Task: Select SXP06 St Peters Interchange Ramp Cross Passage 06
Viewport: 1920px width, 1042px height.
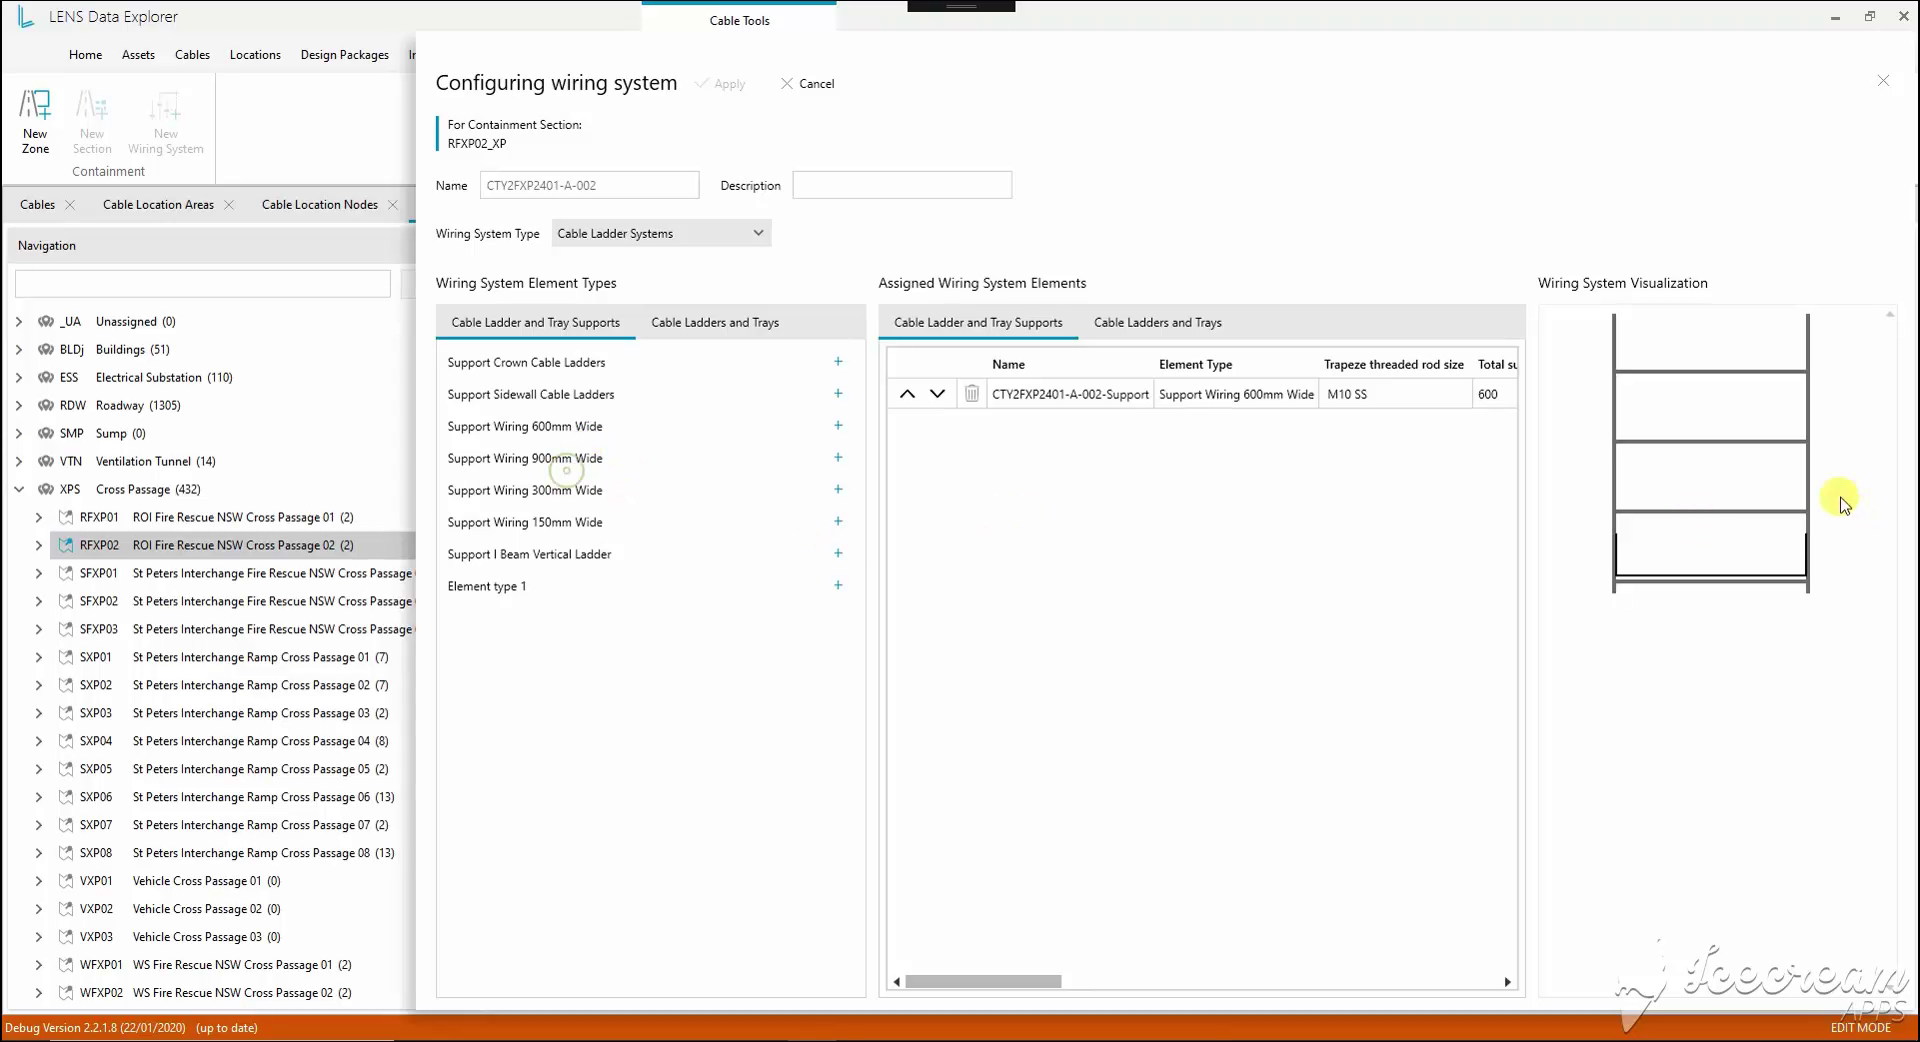Action: (237, 797)
